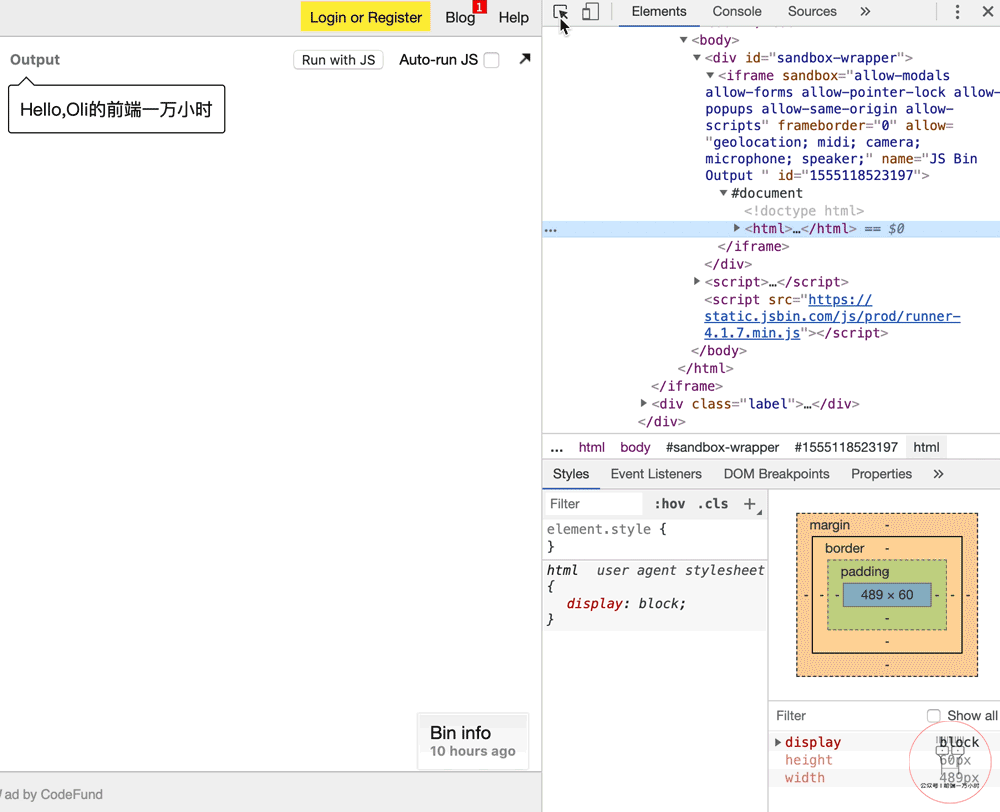Add a new style rule with the plus icon
The height and width of the screenshot is (812, 1000).
point(750,504)
